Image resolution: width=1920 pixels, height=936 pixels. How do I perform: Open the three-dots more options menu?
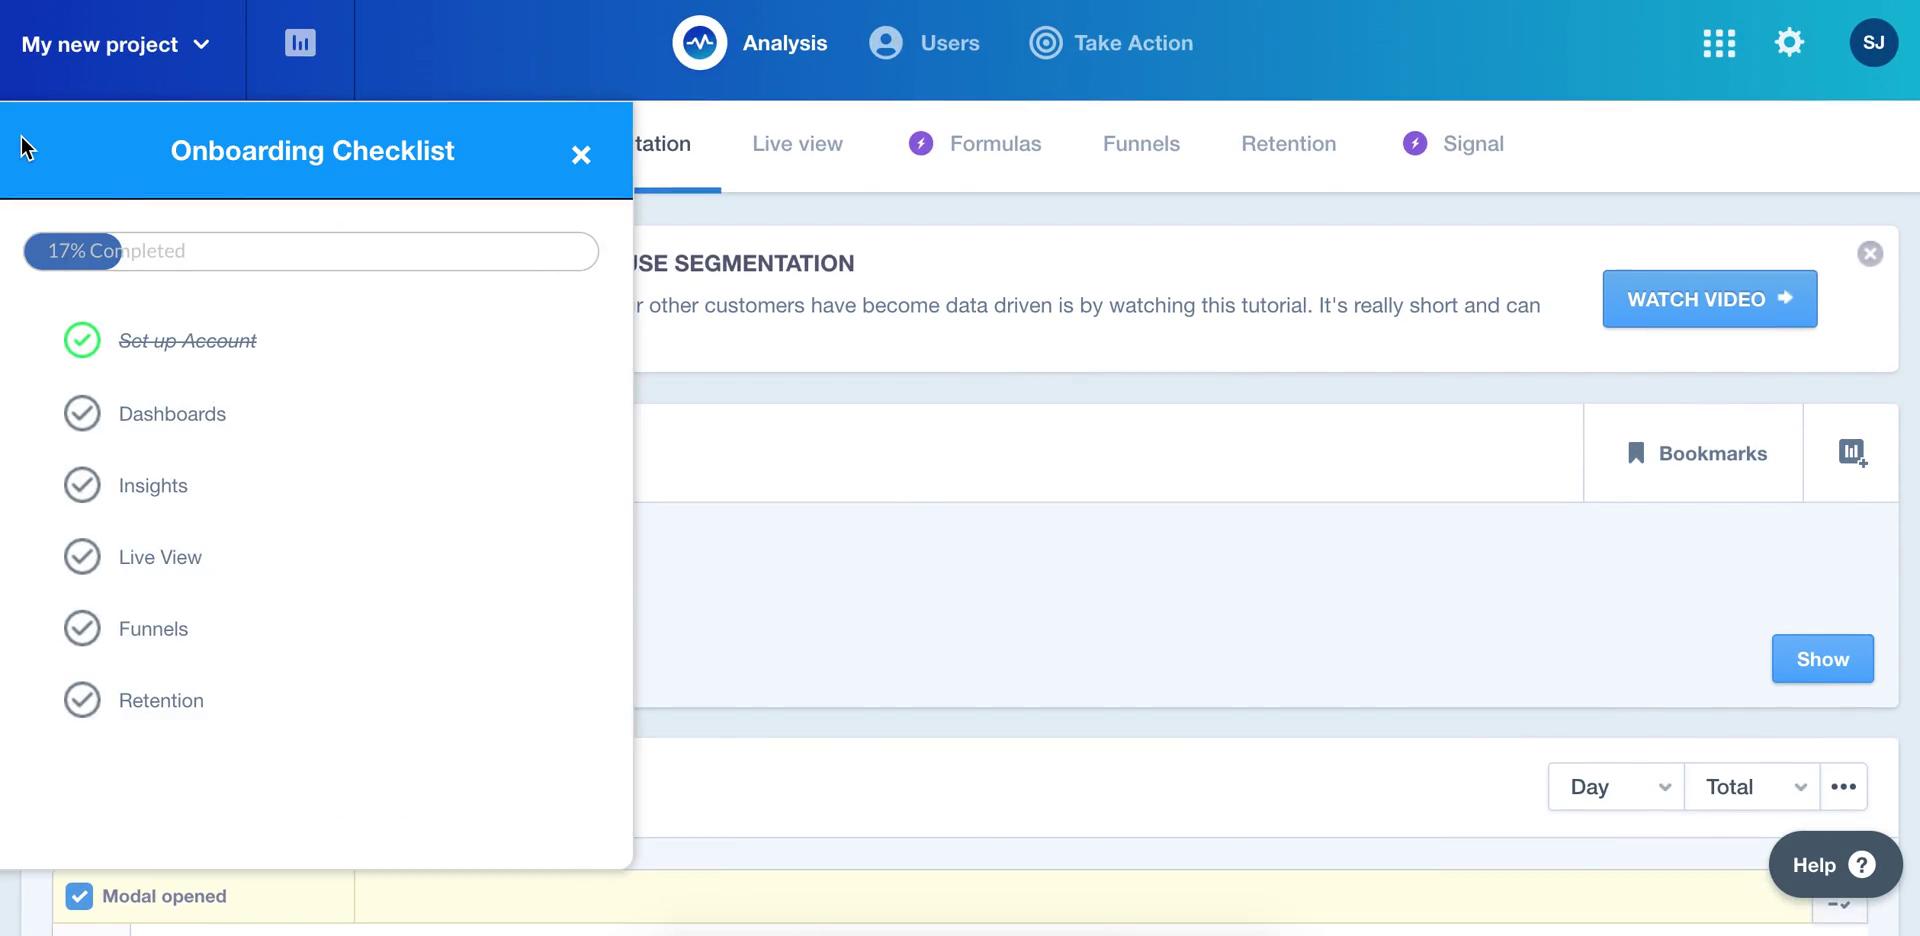[1843, 787]
